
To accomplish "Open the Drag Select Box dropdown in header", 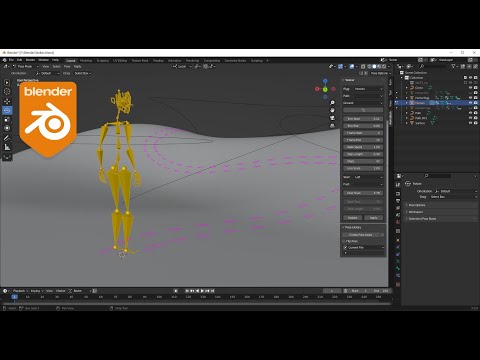I will pos(82,73).
